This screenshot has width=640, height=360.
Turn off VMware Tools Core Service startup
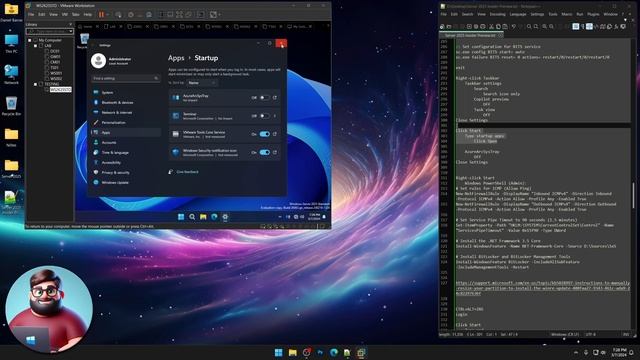coord(264,134)
